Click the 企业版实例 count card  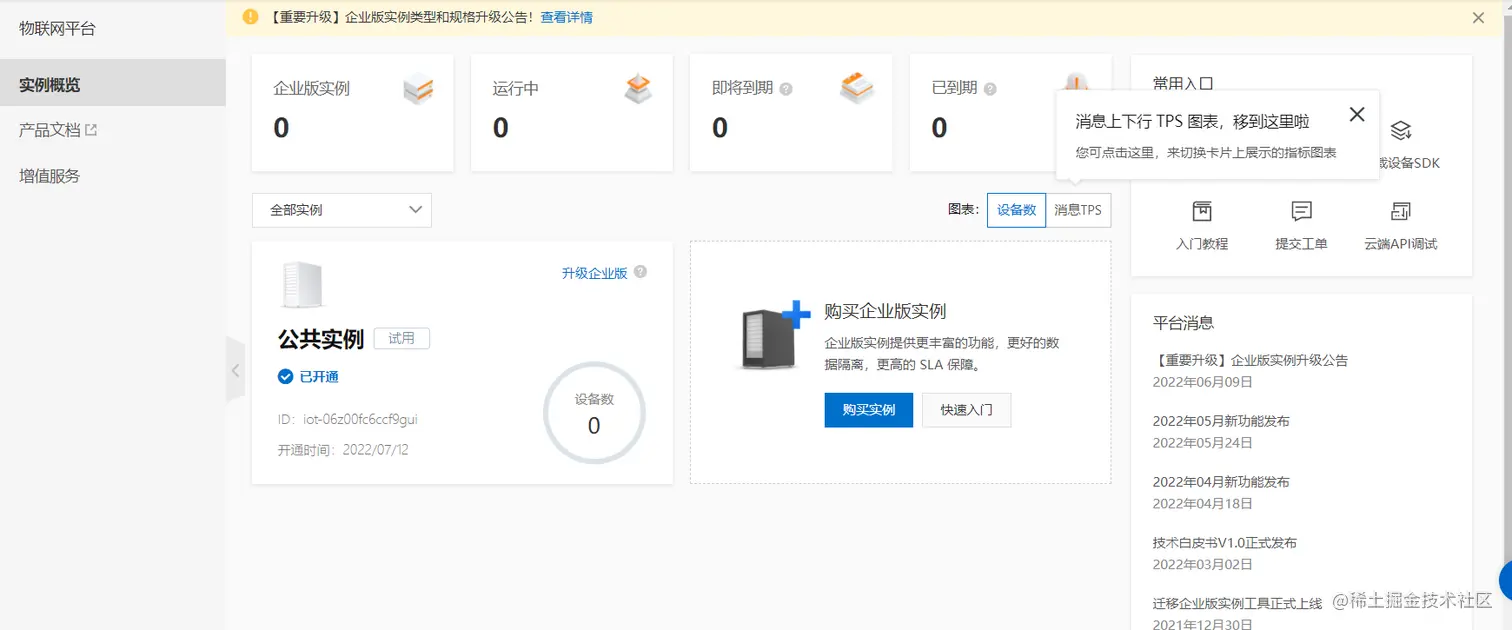coord(352,113)
